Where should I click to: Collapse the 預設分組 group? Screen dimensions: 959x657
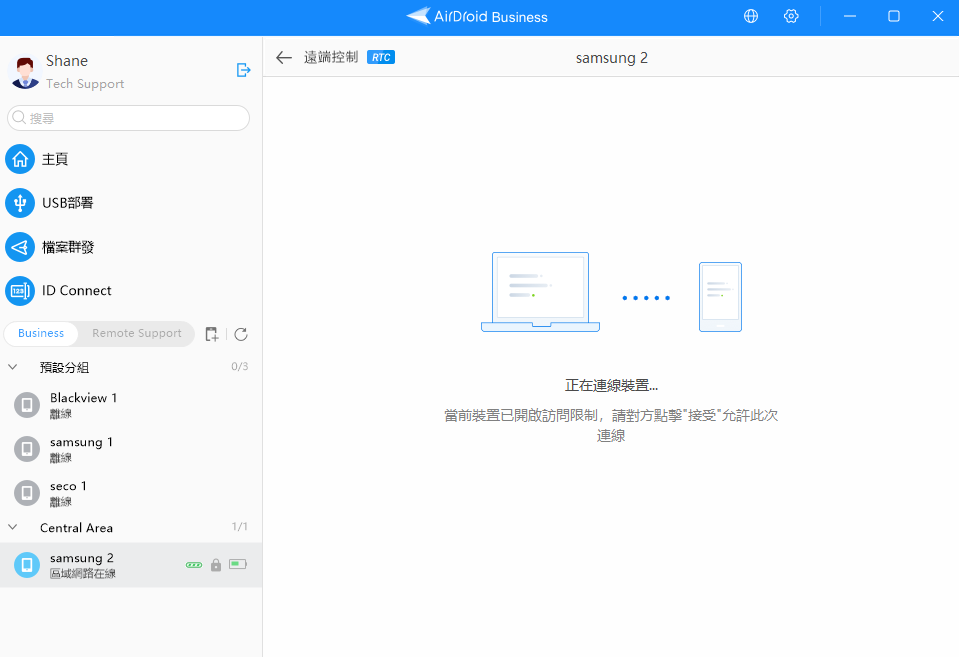[x=12, y=367]
